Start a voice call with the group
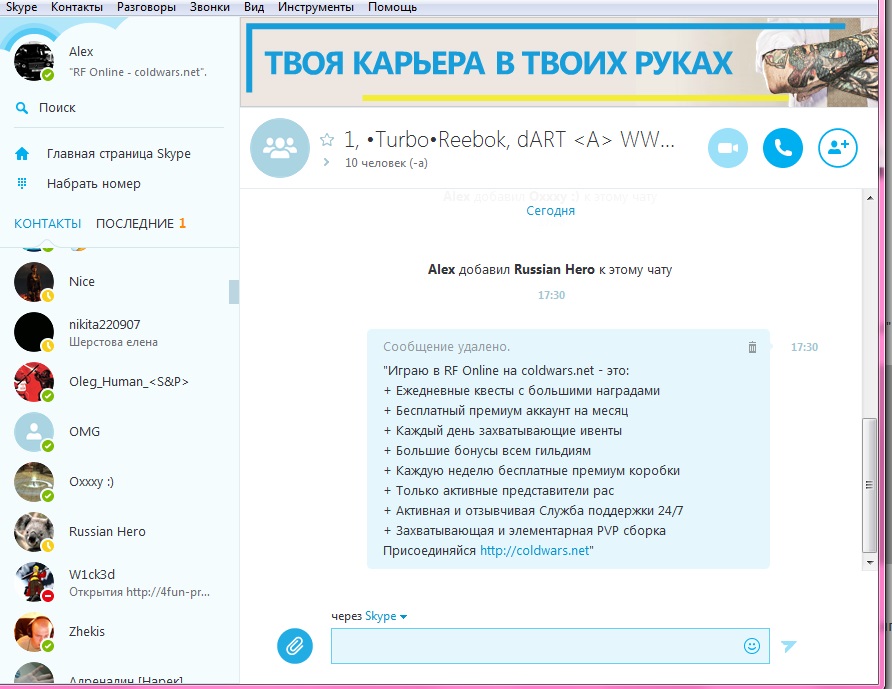Screen dimensions: 892x689 coord(783,148)
